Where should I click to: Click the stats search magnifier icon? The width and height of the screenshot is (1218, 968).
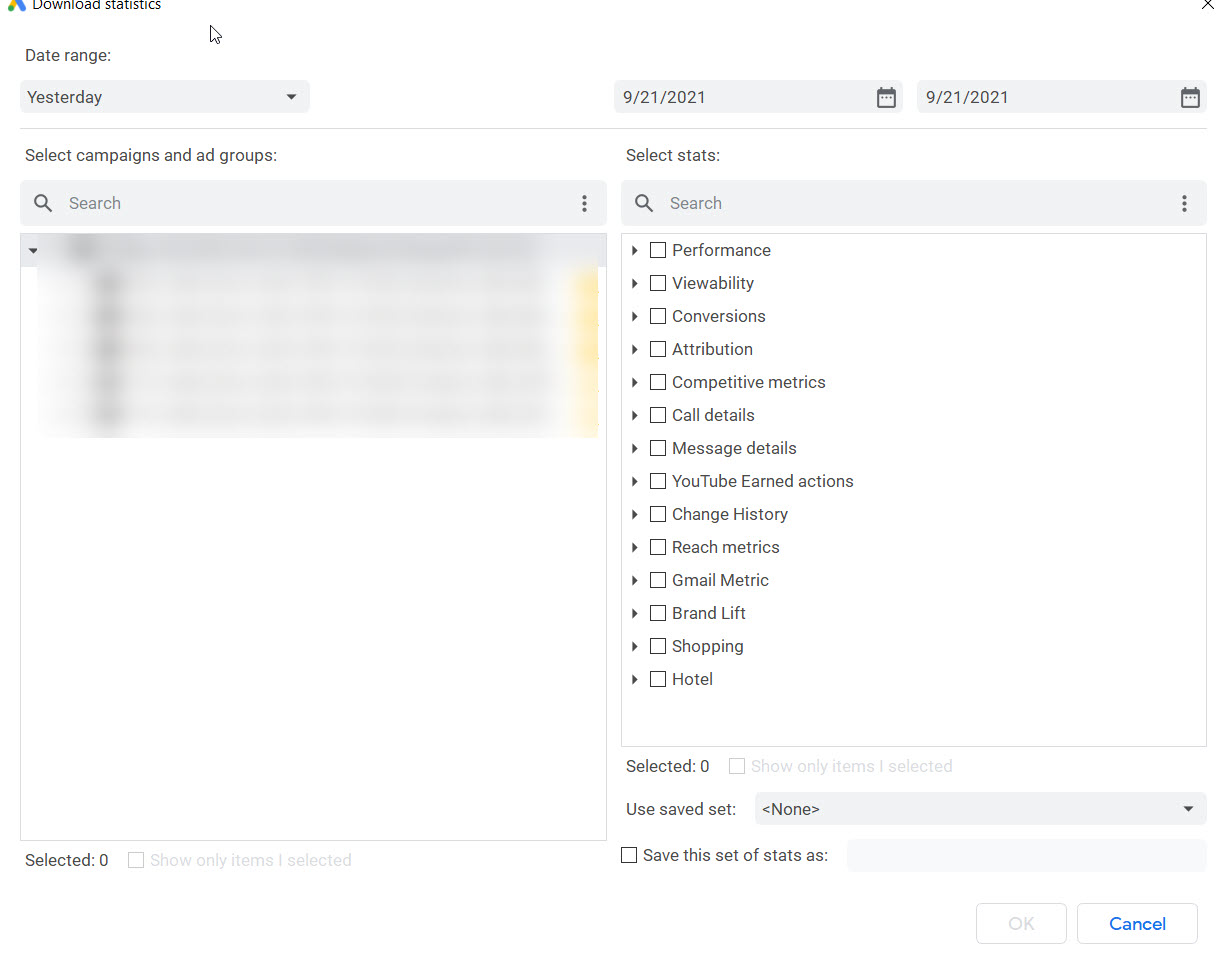point(644,203)
